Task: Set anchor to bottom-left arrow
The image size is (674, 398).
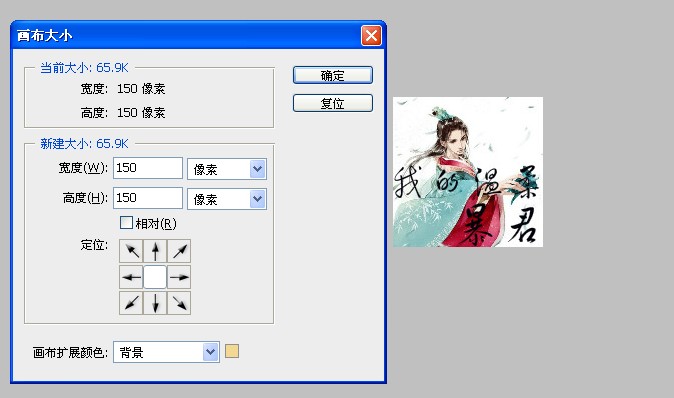Action: tap(131, 303)
